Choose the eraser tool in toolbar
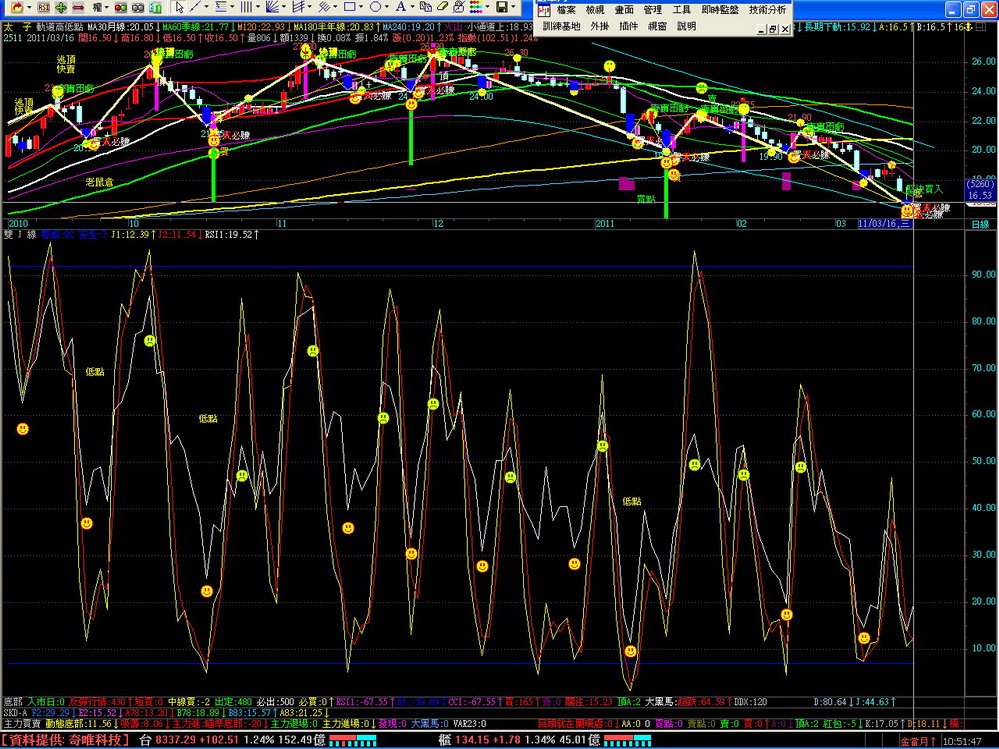The height and width of the screenshot is (749, 999). tap(442, 7)
